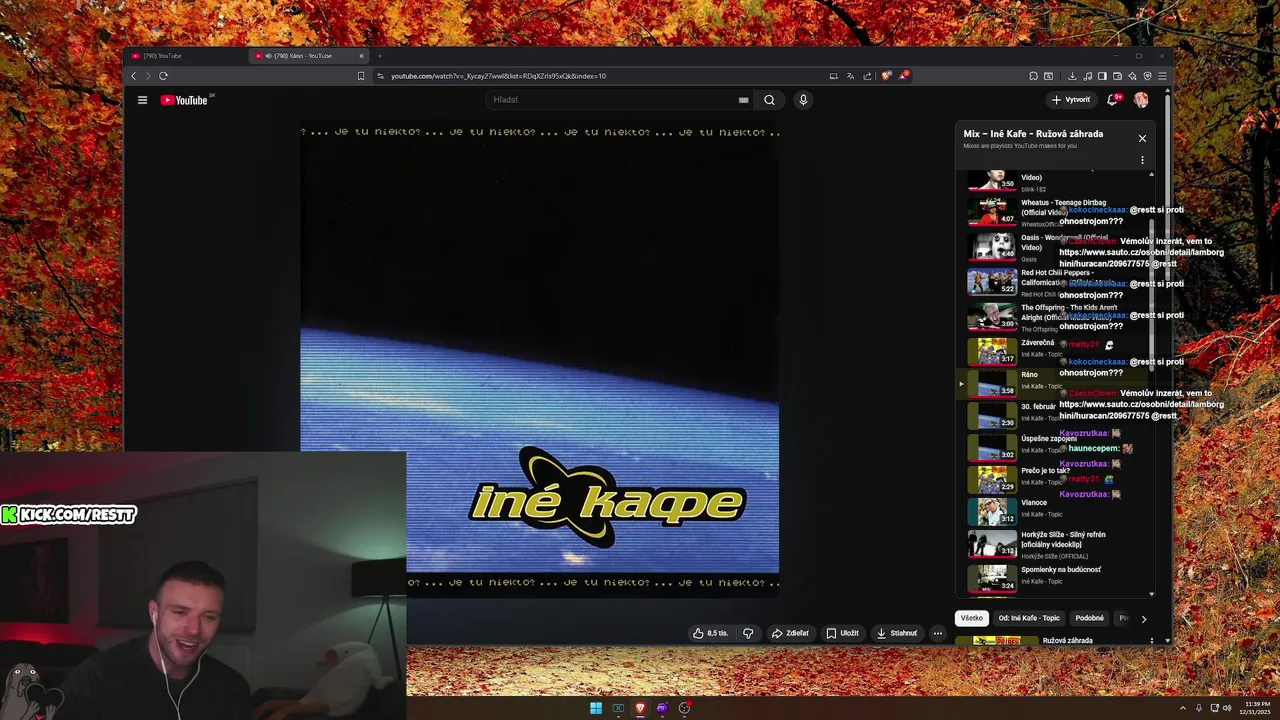Image resolution: width=1280 pixels, height=720 pixels.
Task: Toggle the browser sidebar panel icon
Action: tap(1102, 76)
